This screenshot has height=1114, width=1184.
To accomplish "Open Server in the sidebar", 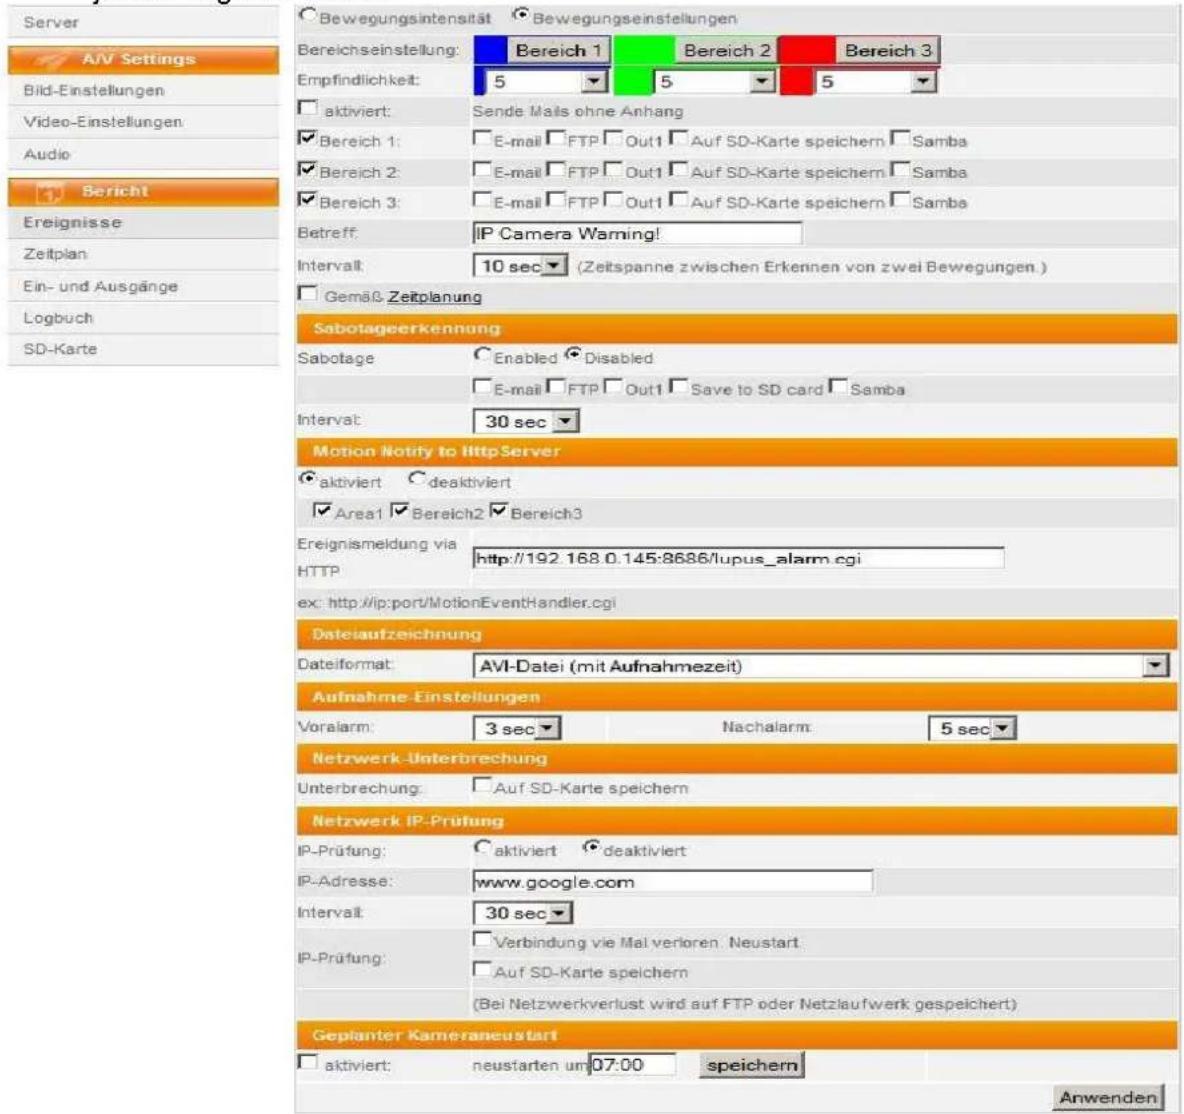I will pos(143,23).
